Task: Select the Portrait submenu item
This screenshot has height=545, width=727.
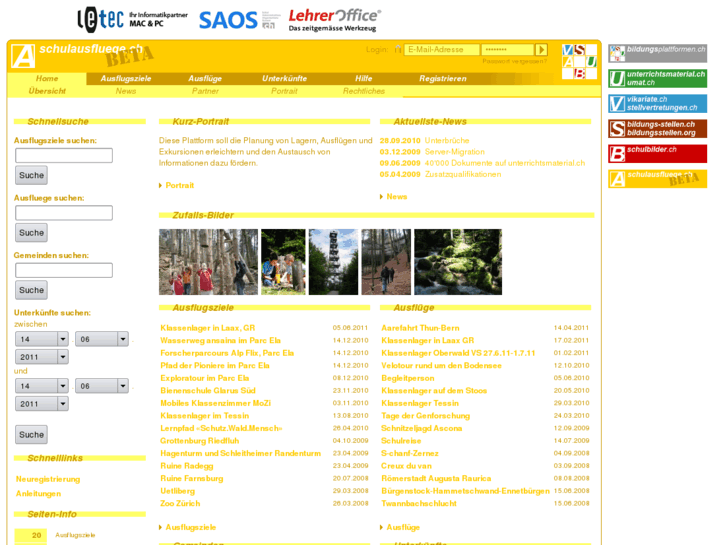Action: pos(284,91)
